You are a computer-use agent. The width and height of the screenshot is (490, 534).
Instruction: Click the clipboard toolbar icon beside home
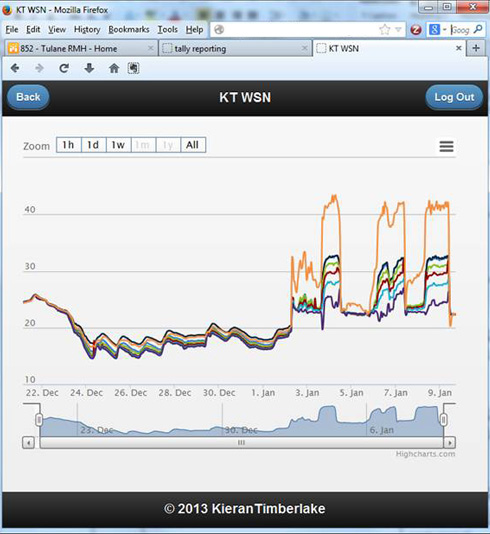coord(133,68)
